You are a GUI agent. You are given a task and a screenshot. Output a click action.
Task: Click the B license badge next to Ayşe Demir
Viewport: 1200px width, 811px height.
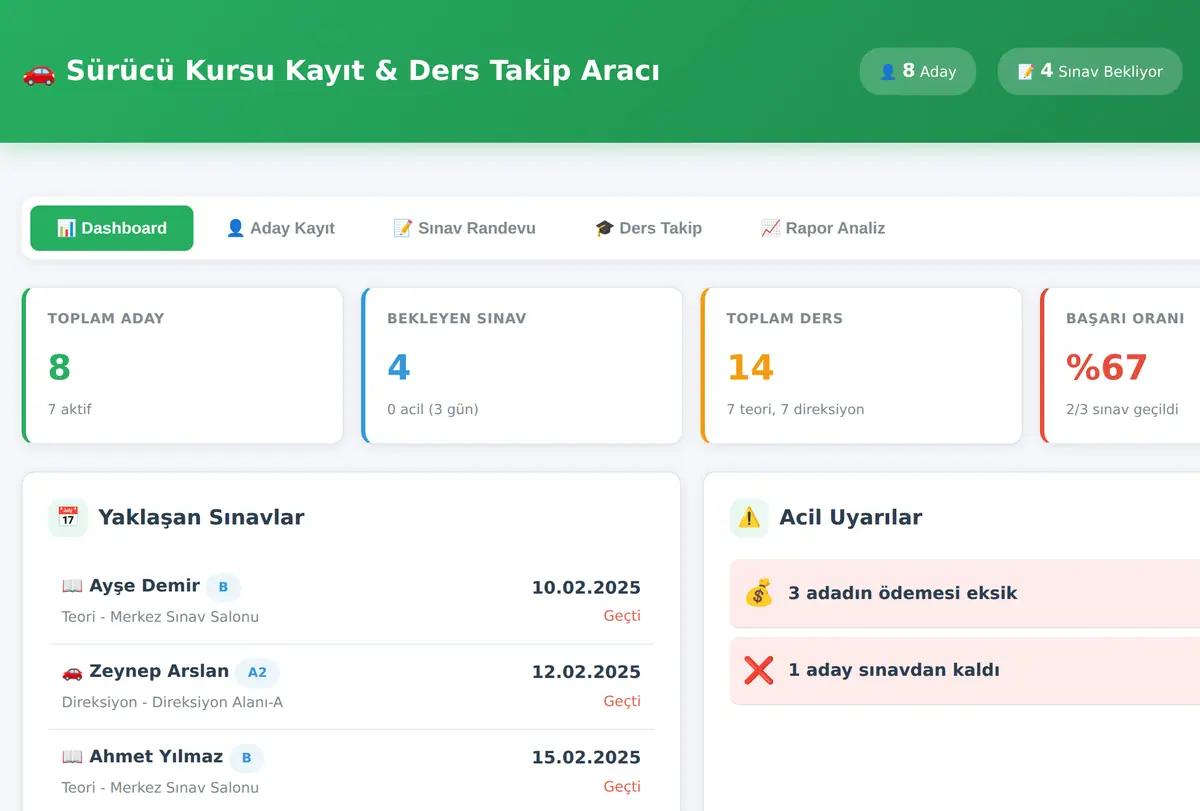(223, 587)
